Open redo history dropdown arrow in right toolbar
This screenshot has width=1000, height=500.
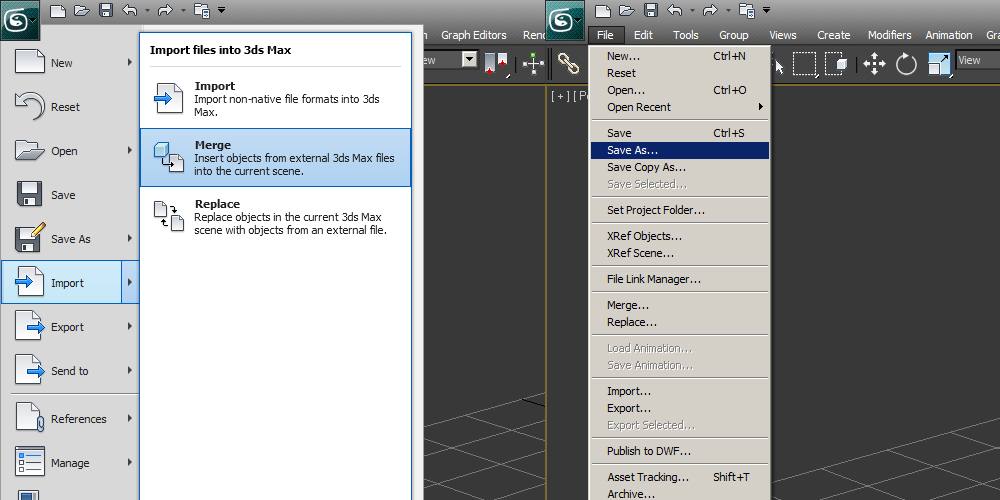pyautogui.click(x=728, y=10)
